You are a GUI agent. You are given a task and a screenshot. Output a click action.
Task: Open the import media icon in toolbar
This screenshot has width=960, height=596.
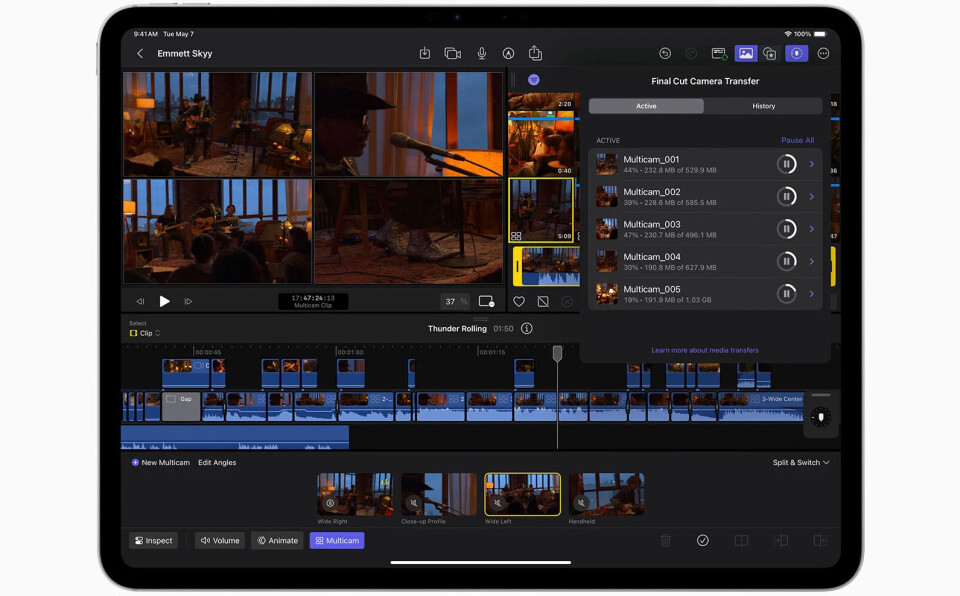[x=425, y=53]
